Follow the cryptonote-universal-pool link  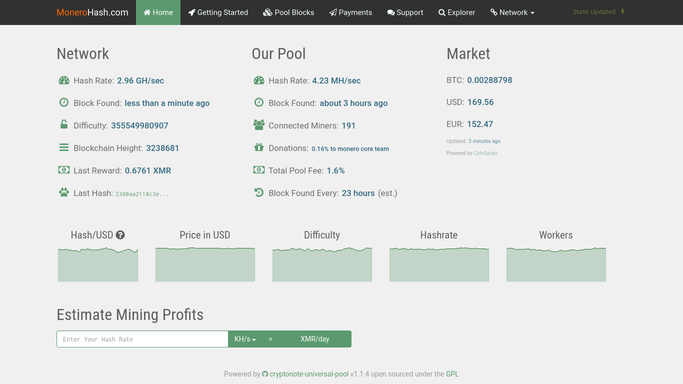pos(309,374)
